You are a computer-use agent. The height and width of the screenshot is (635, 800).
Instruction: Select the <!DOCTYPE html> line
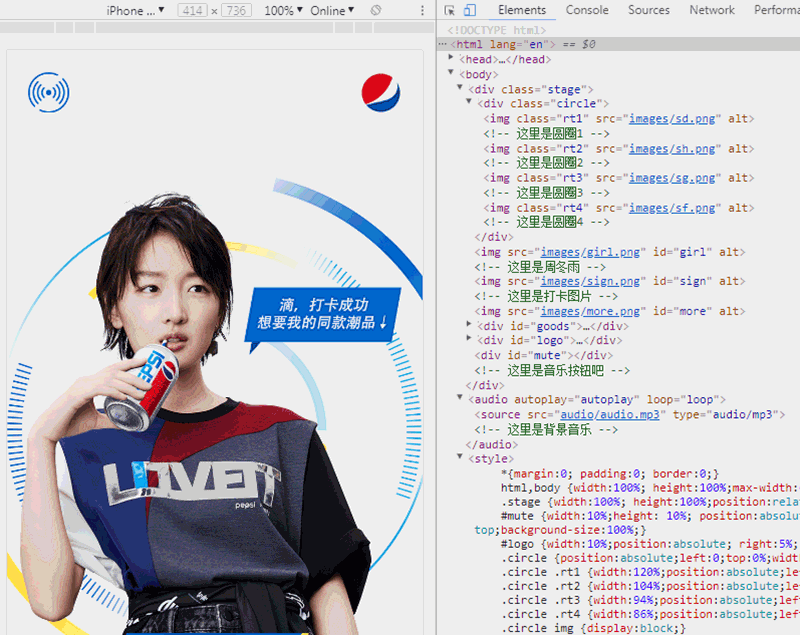point(497,30)
